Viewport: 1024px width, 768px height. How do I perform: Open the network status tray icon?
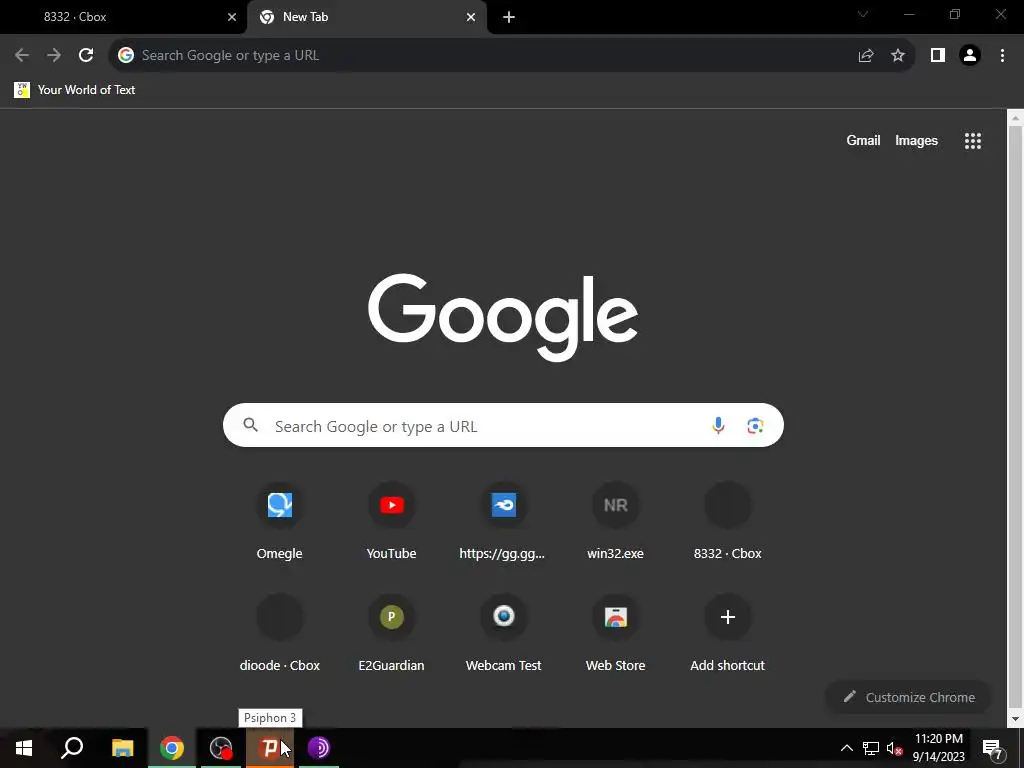(x=871, y=748)
